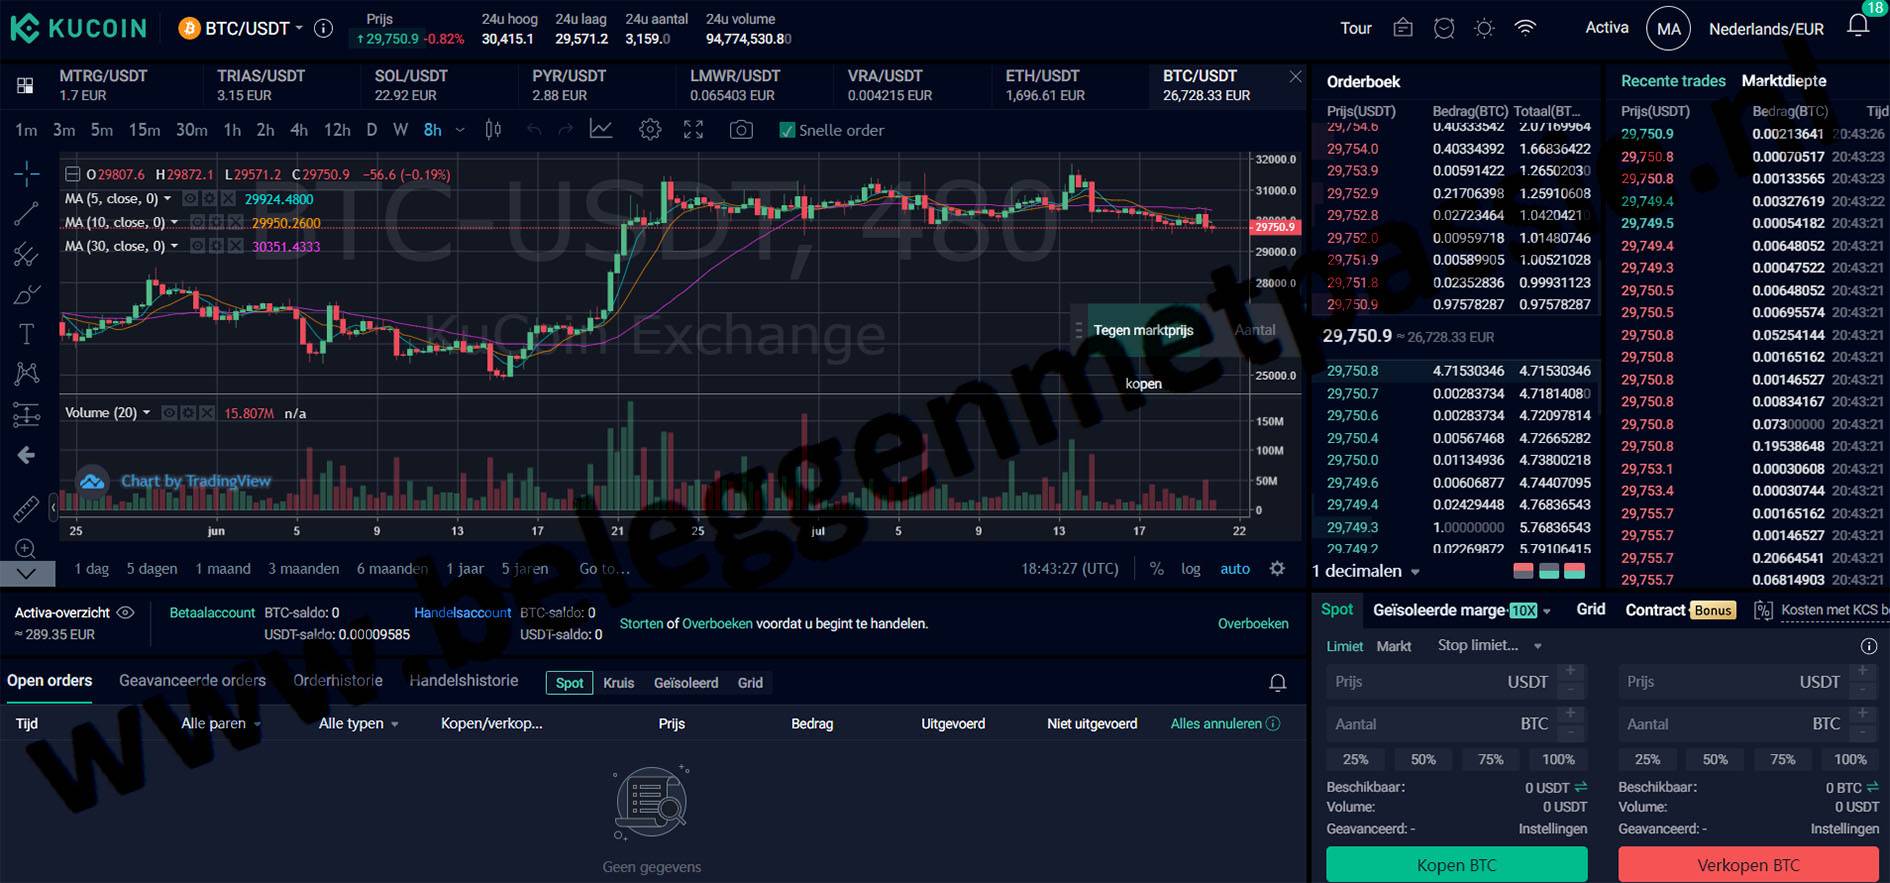
Task: Click the green Kopen BTC button
Action: (1456, 864)
